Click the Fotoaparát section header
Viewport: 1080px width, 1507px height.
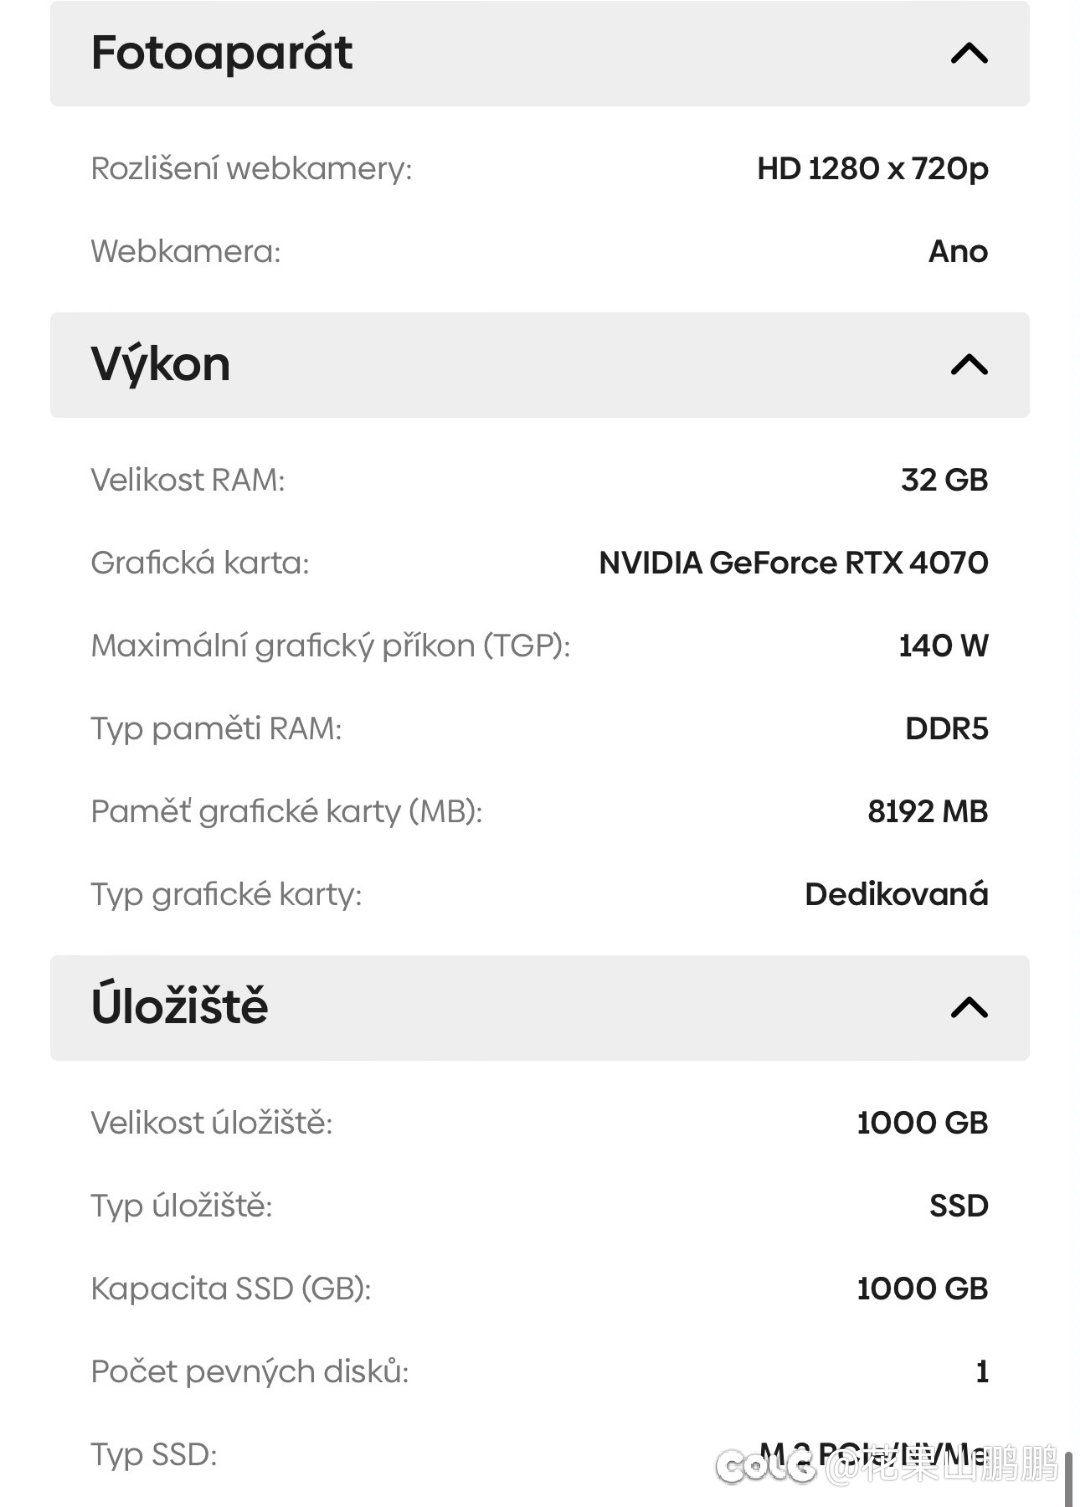pos(540,53)
